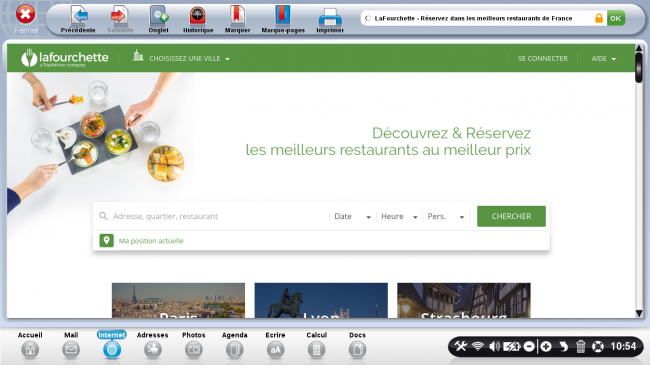
Task: Click the lafourchette logo
Action: pyautogui.click(x=65, y=58)
